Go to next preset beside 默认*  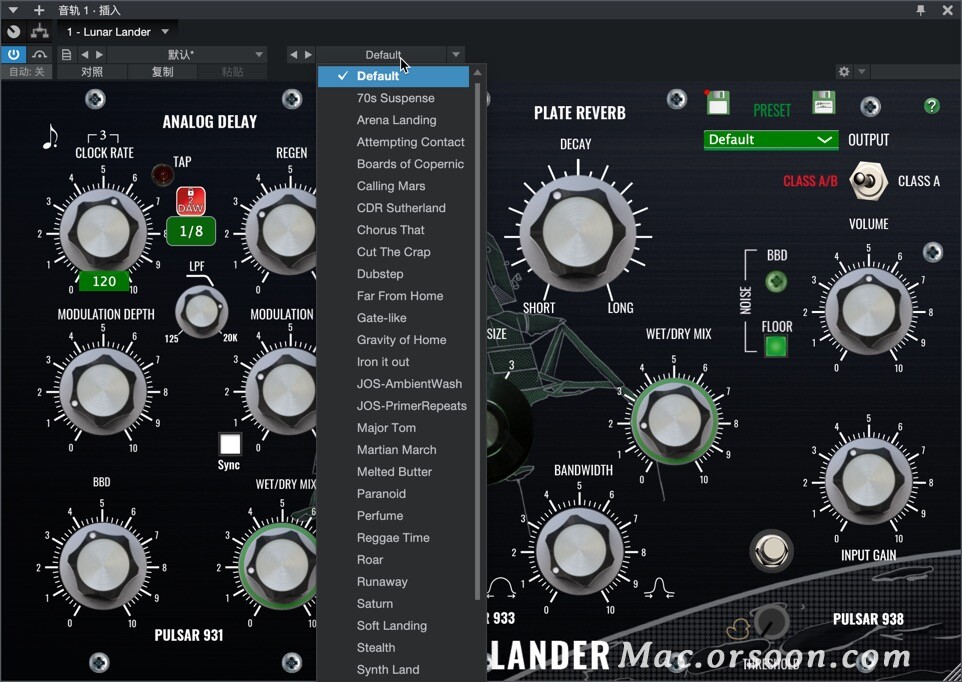pyautogui.click(x=99, y=55)
